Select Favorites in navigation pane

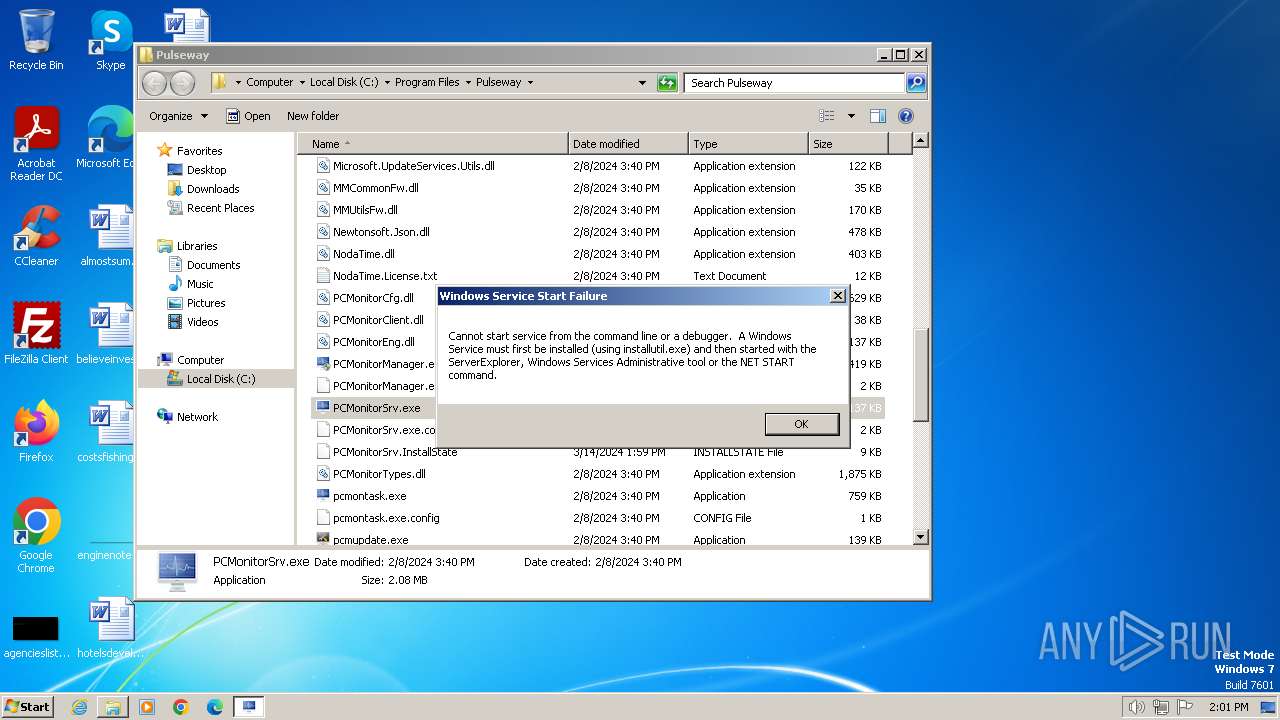pos(199,151)
